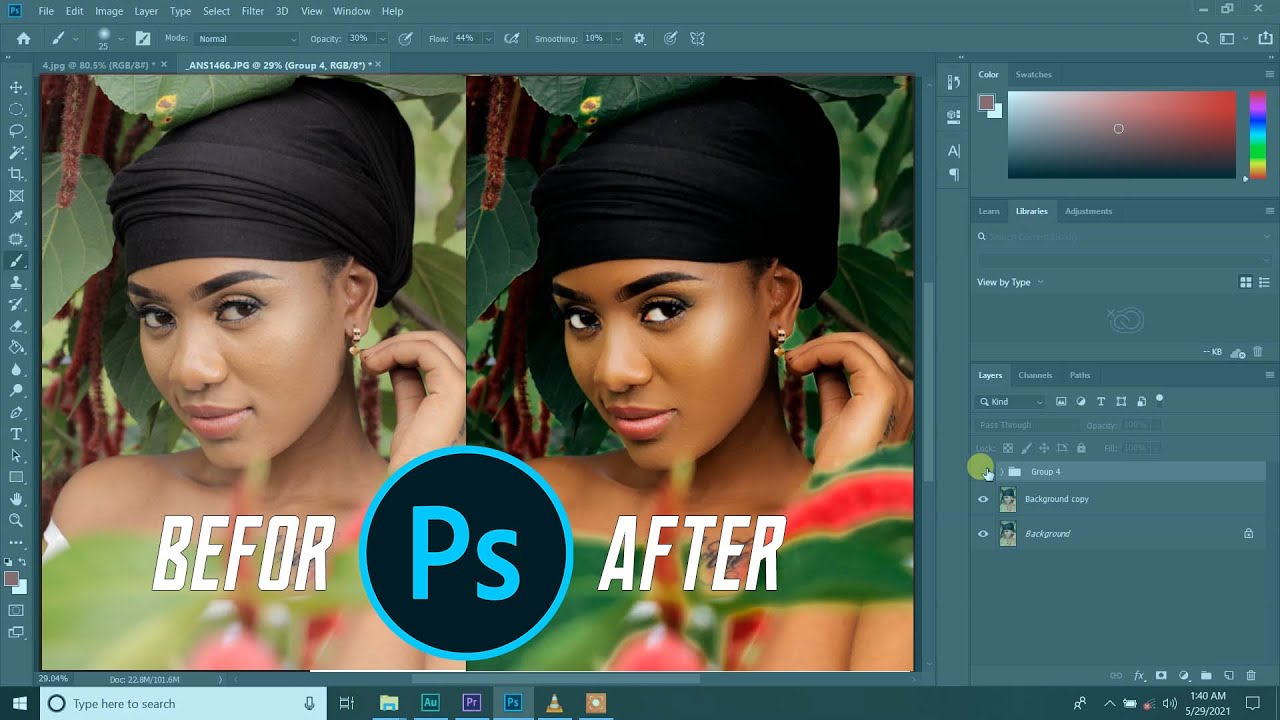Toggle visibility of Group 4

983,471
